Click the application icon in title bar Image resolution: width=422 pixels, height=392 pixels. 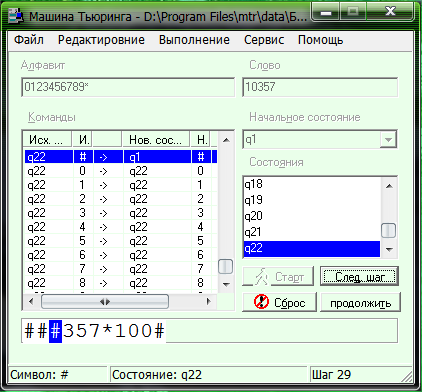16,16
